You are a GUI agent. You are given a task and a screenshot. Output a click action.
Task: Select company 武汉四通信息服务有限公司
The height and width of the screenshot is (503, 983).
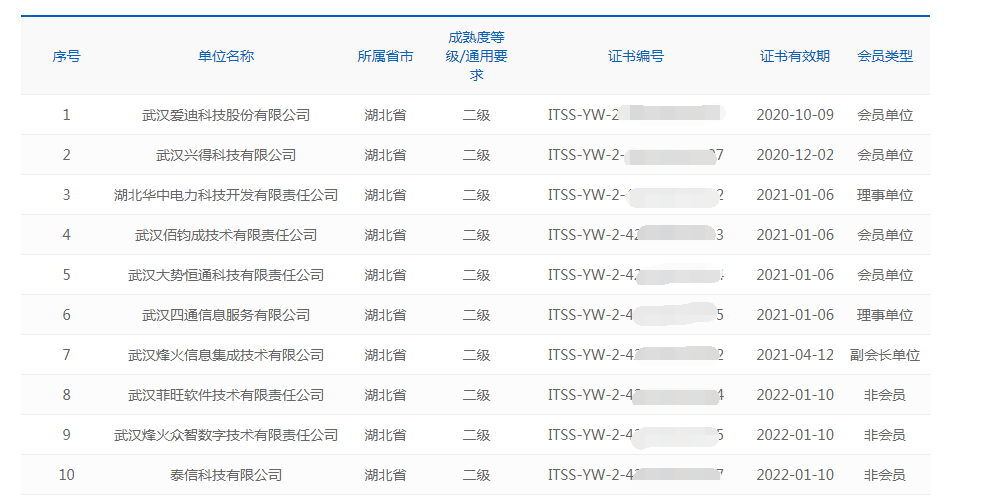226,315
